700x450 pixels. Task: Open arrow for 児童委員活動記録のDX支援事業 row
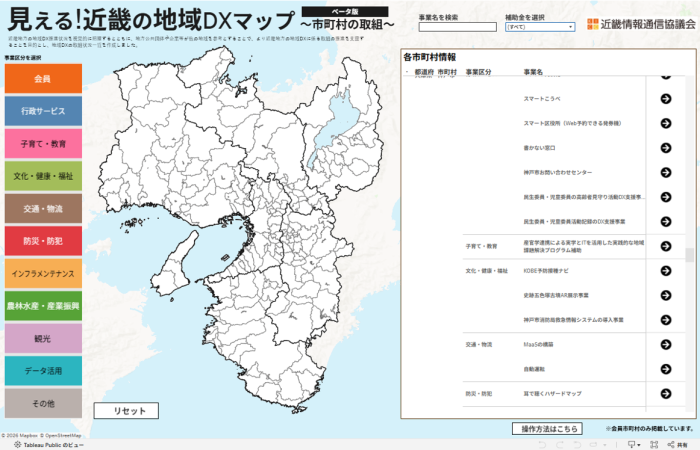pyautogui.click(x=666, y=221)
